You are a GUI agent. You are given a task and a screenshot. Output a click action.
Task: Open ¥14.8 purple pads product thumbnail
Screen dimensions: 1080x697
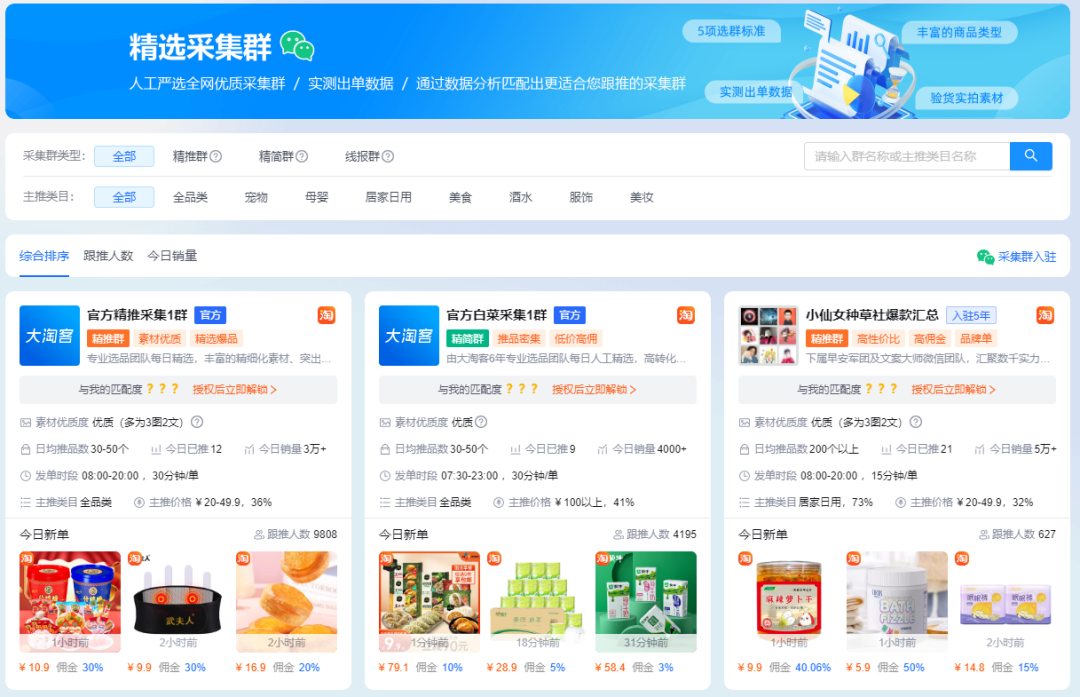pos(1006,601)
